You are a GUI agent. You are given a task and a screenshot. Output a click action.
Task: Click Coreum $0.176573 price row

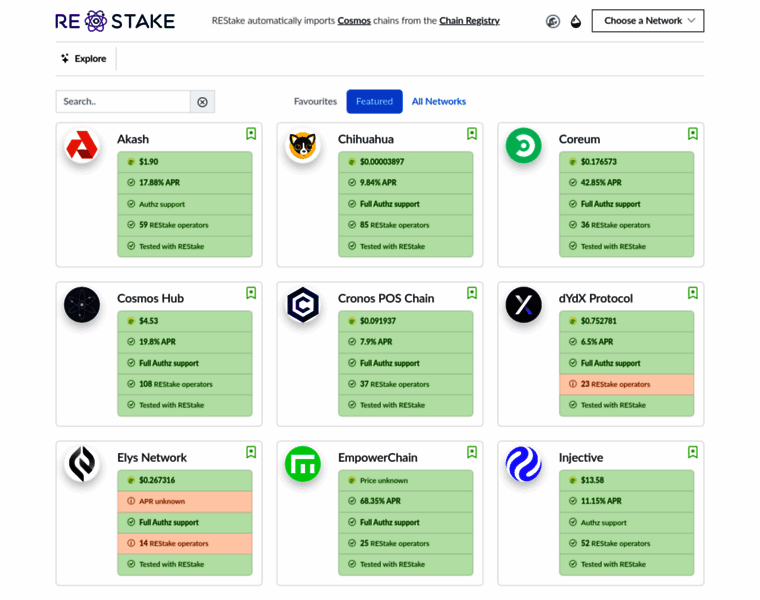626,162
